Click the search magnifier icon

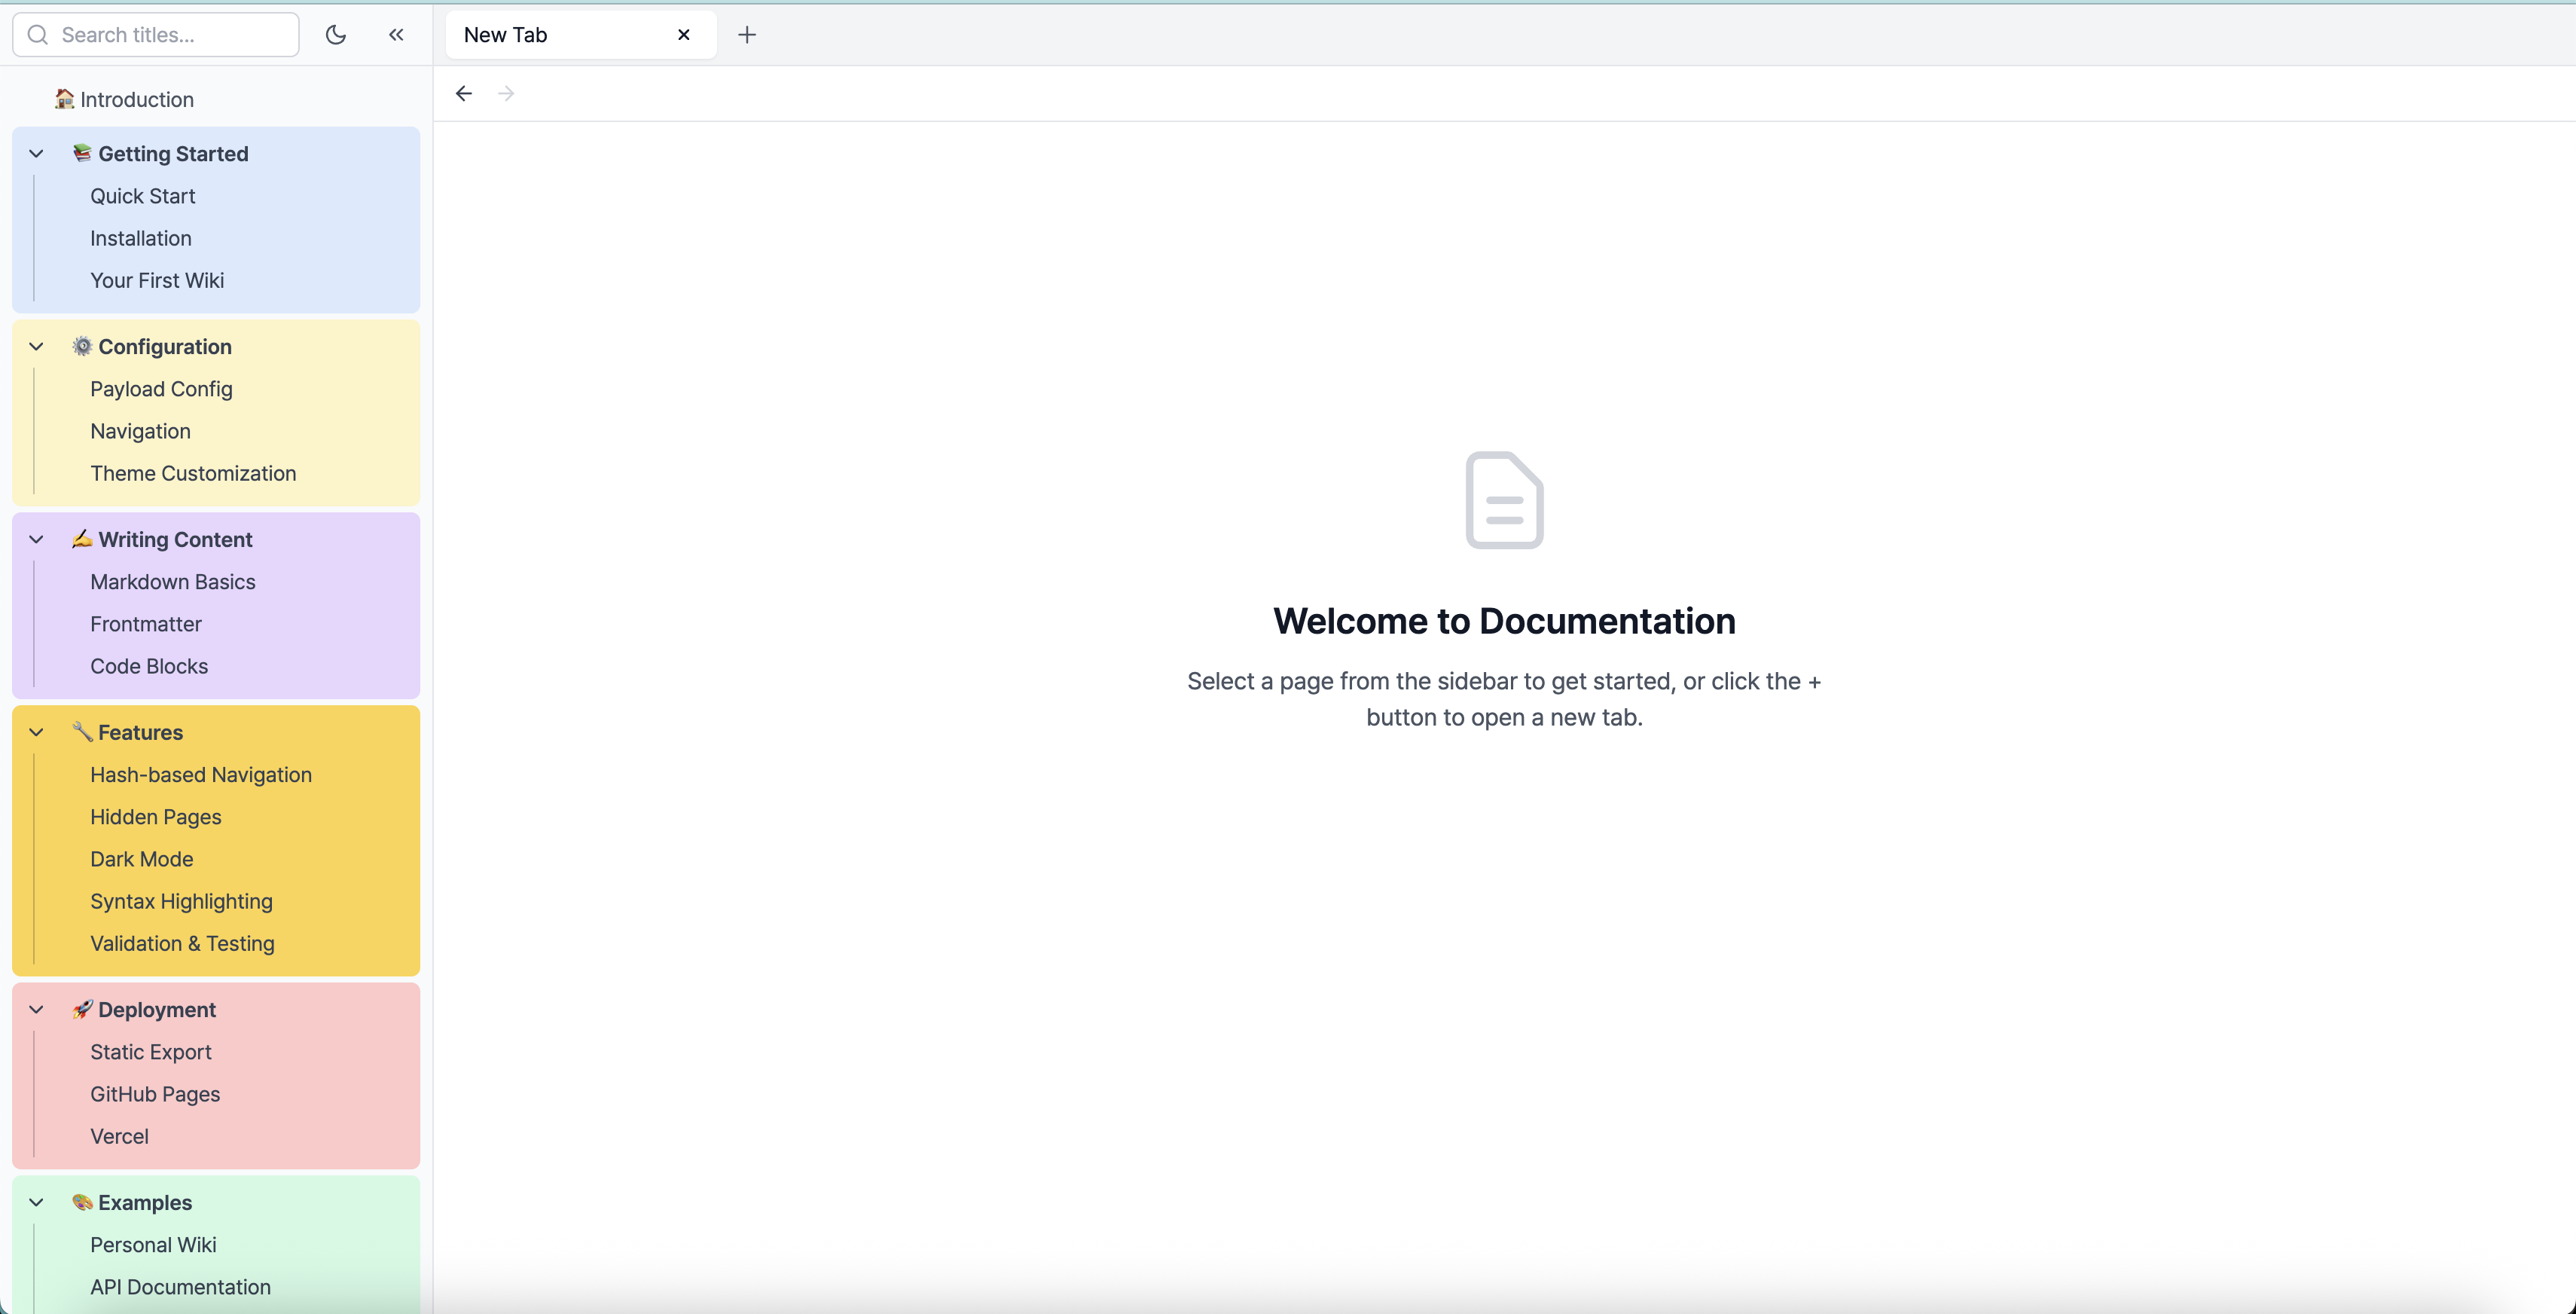tap(38, 35)
